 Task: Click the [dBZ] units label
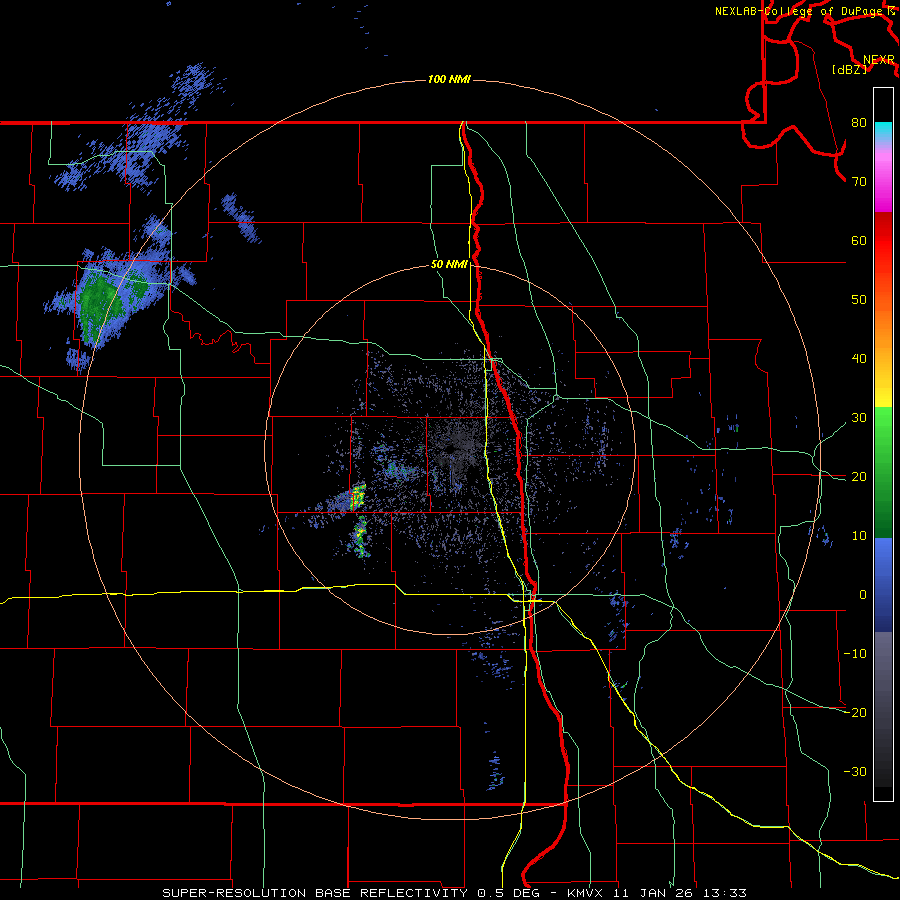849,70
